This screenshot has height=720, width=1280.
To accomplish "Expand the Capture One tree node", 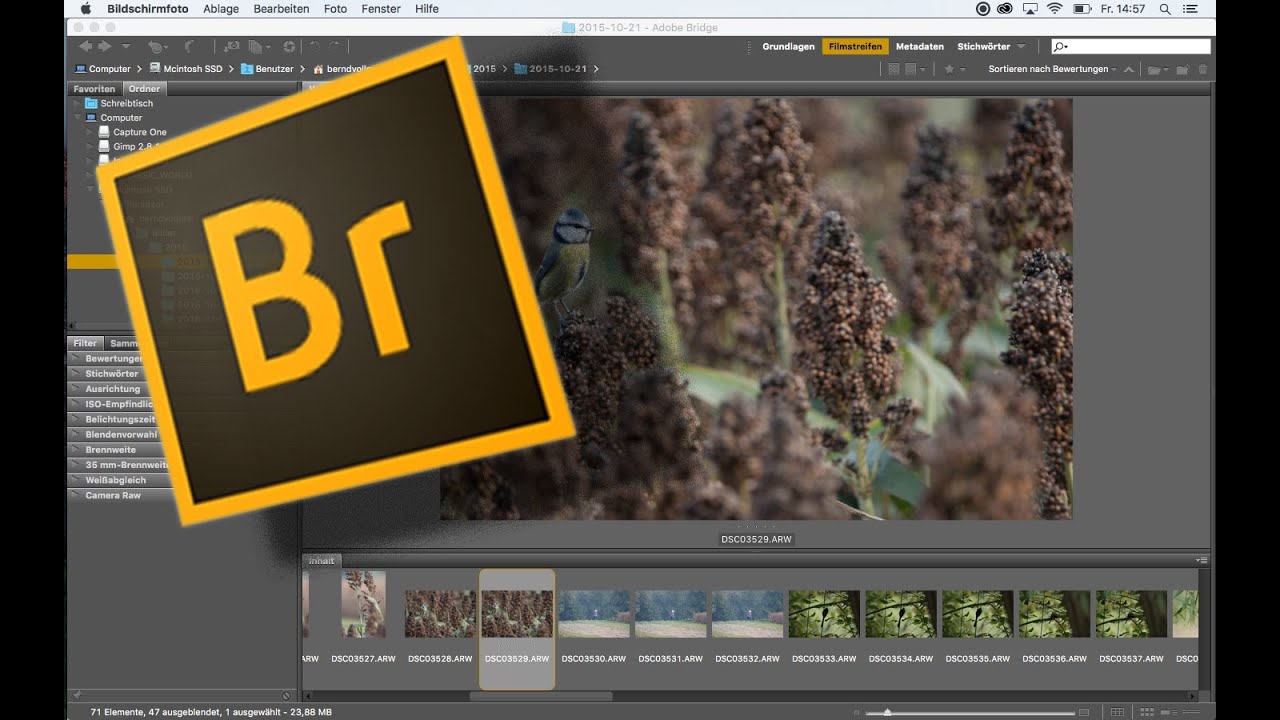I will [x=90, y=132].
